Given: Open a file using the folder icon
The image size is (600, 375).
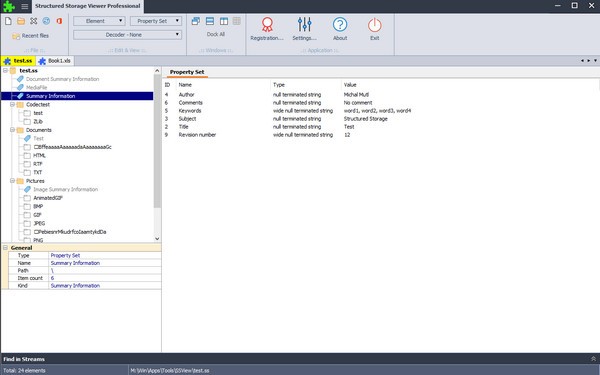Looking at the screenshot, I should pyautogui.click(x=21, y=21).
